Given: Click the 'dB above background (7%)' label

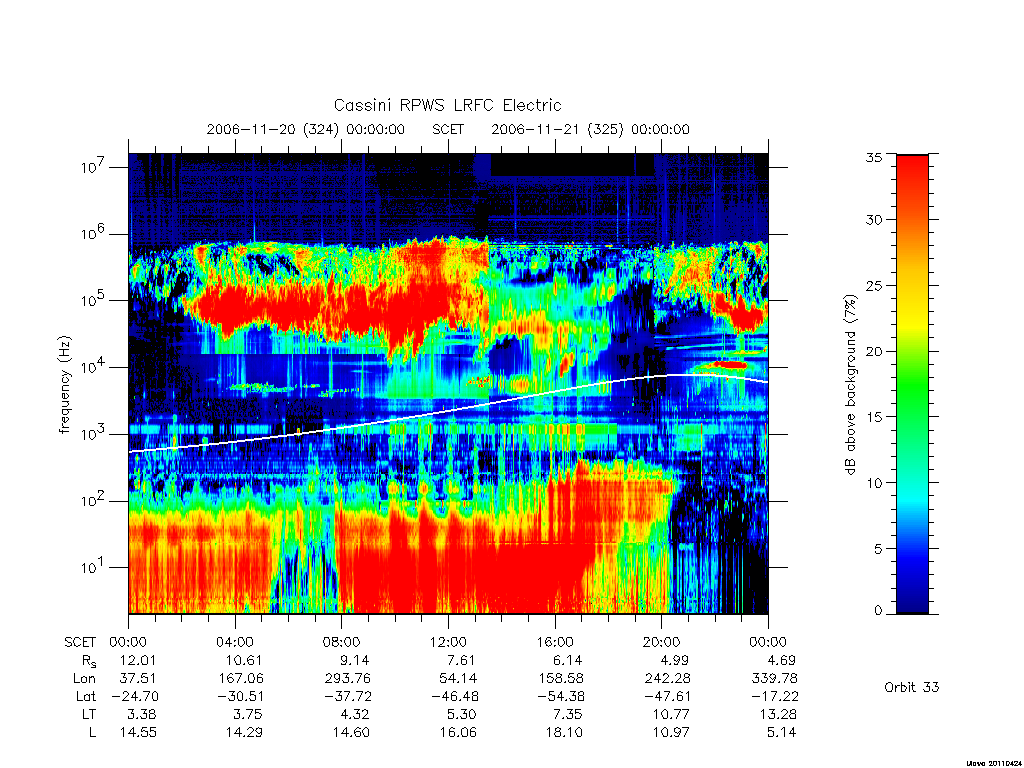Looking at the screenshot, I should tap(850, 385).
